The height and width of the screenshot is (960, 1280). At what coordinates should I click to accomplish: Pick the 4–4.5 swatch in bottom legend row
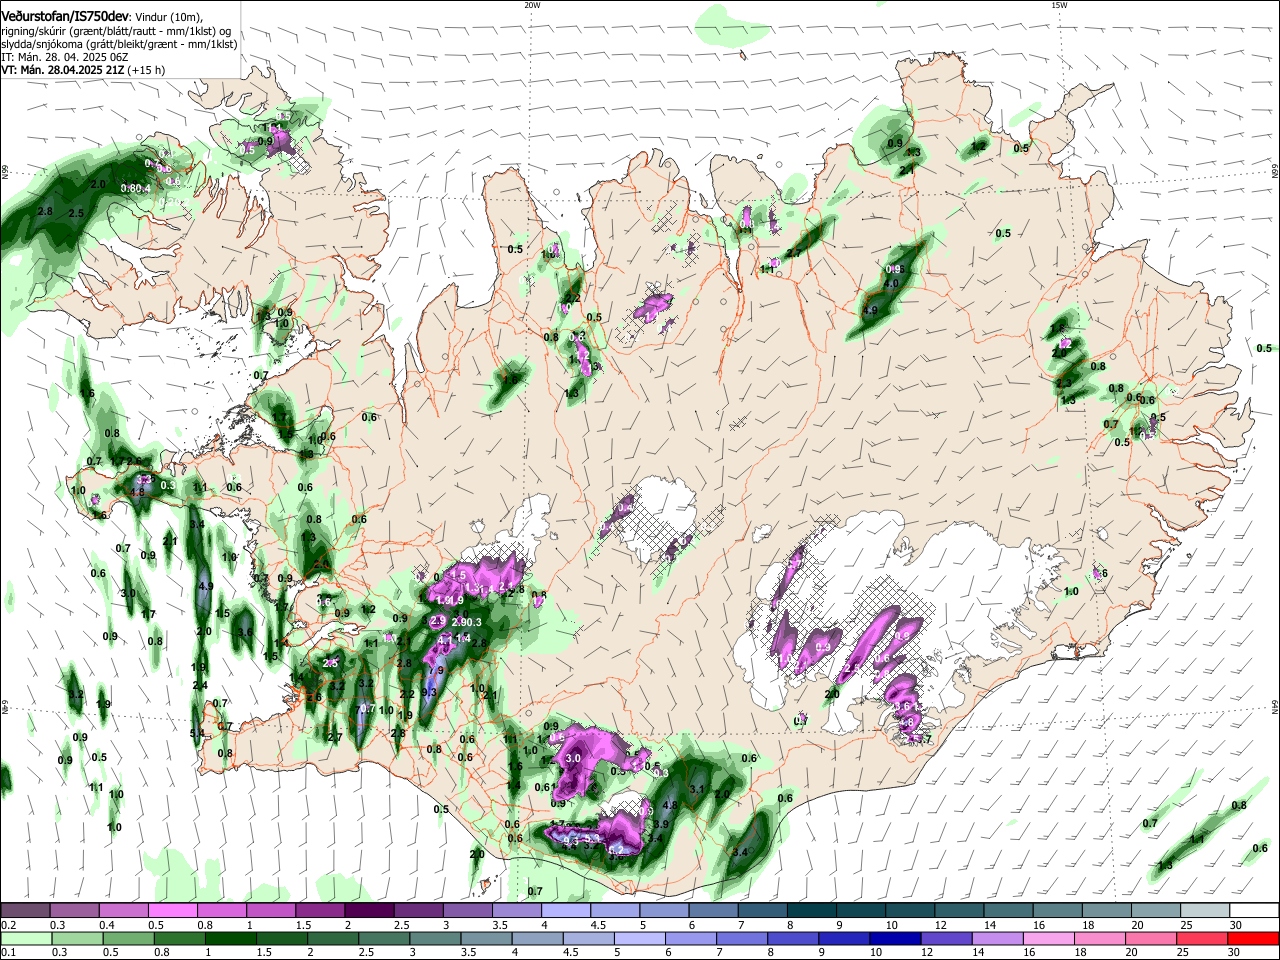pos(540,938)
